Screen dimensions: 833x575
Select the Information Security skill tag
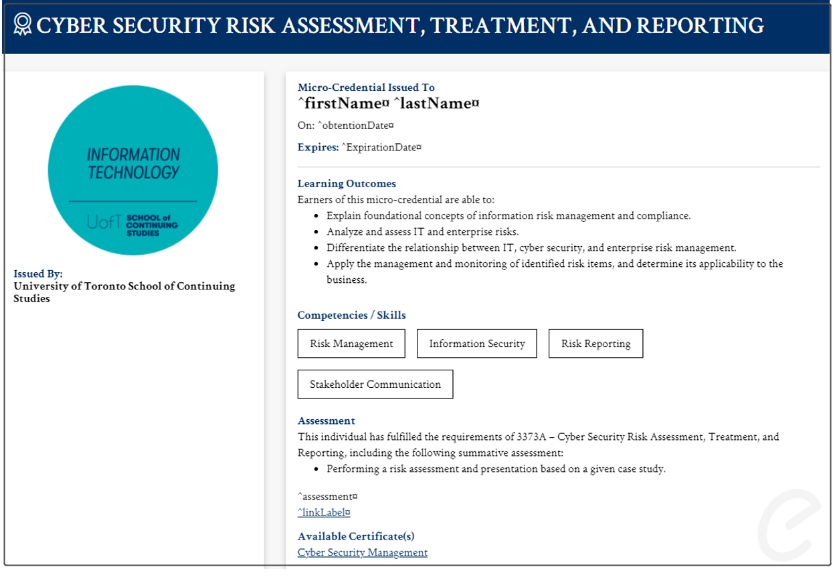(x=477, y=344)
